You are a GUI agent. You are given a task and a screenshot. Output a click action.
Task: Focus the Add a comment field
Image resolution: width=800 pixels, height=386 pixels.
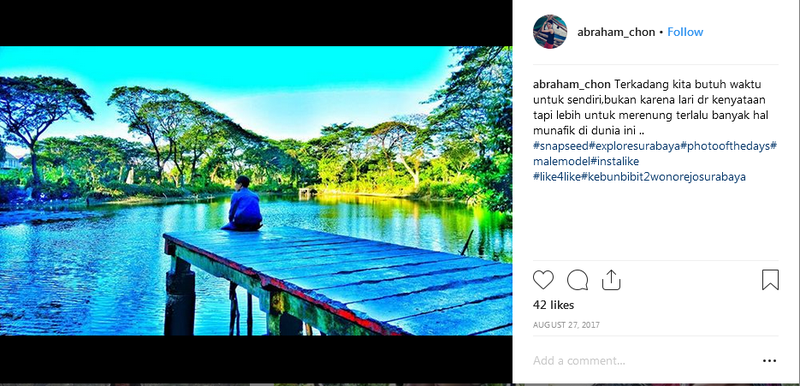643,361
